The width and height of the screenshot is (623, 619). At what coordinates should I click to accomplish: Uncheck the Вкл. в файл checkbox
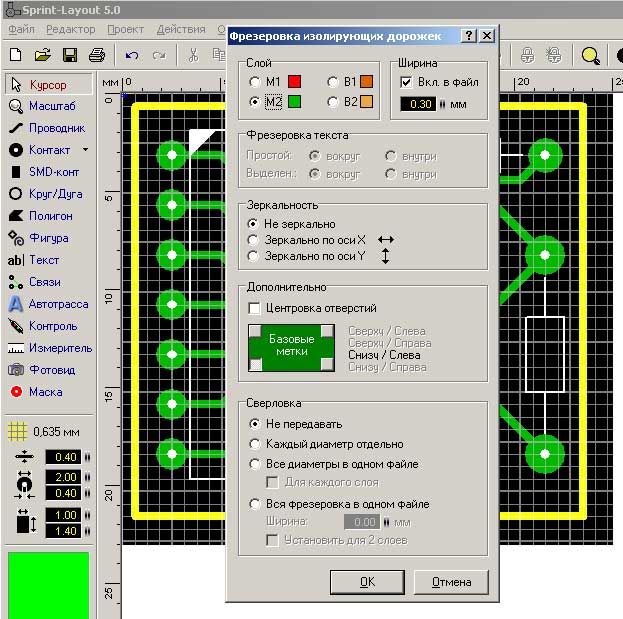point(407,82)
